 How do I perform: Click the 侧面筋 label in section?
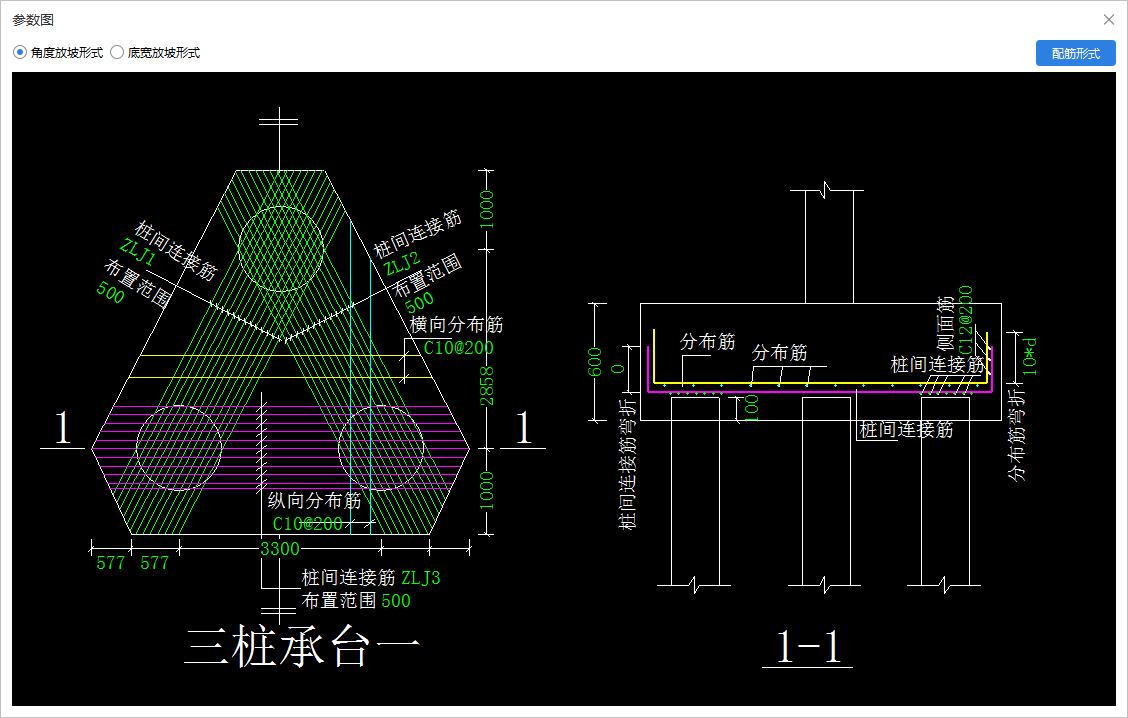[x=945, y=323]
